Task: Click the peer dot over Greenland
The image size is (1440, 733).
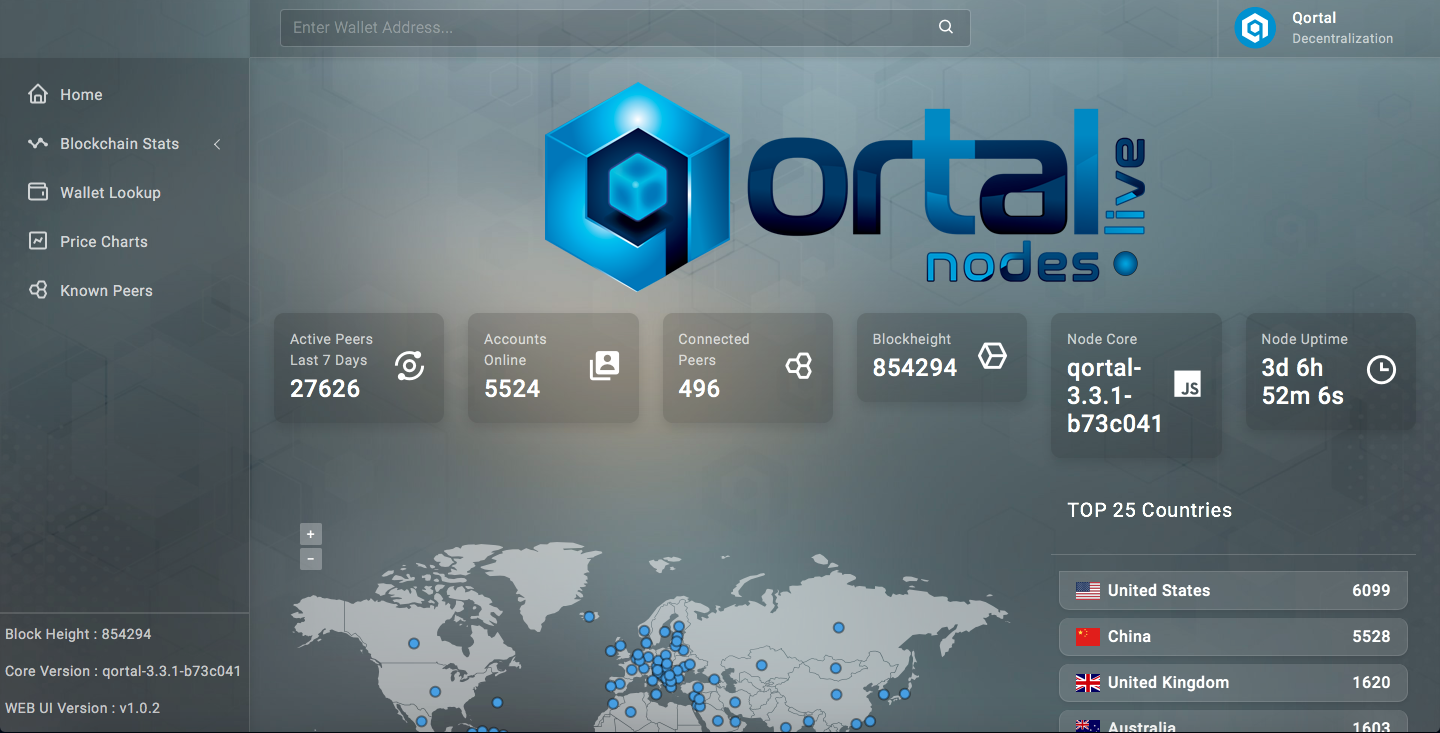Action: tap(590, 617)
